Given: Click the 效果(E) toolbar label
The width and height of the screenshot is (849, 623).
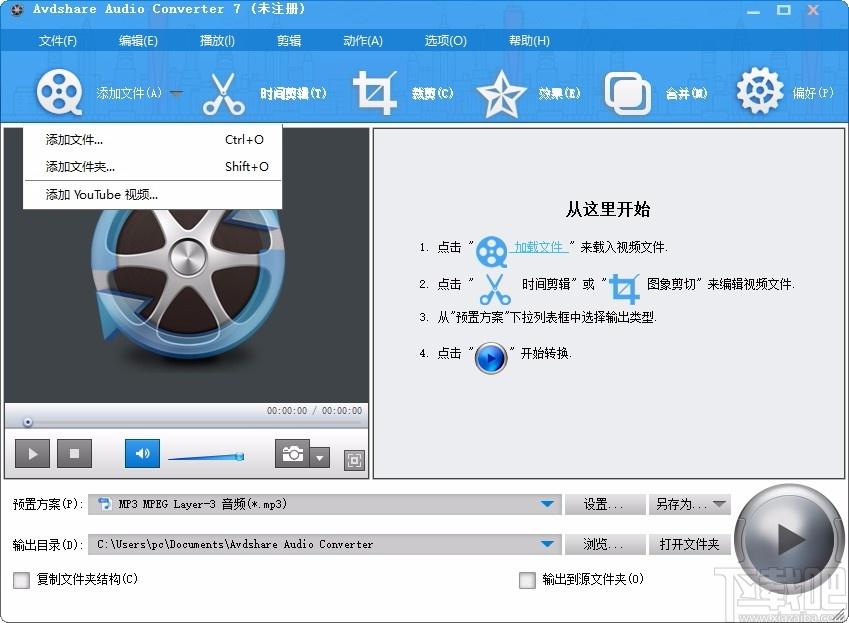Looking at the screenshot, I should [x=559, y=94].
